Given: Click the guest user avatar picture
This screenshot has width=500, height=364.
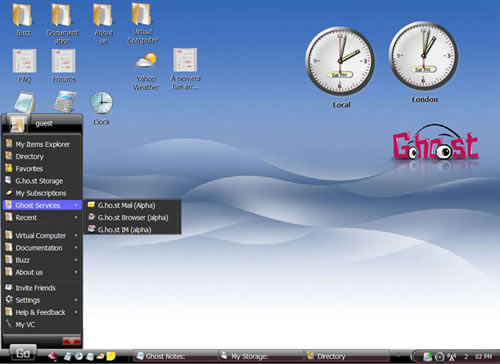Looking at the screenshot, I should coord(17,124).
